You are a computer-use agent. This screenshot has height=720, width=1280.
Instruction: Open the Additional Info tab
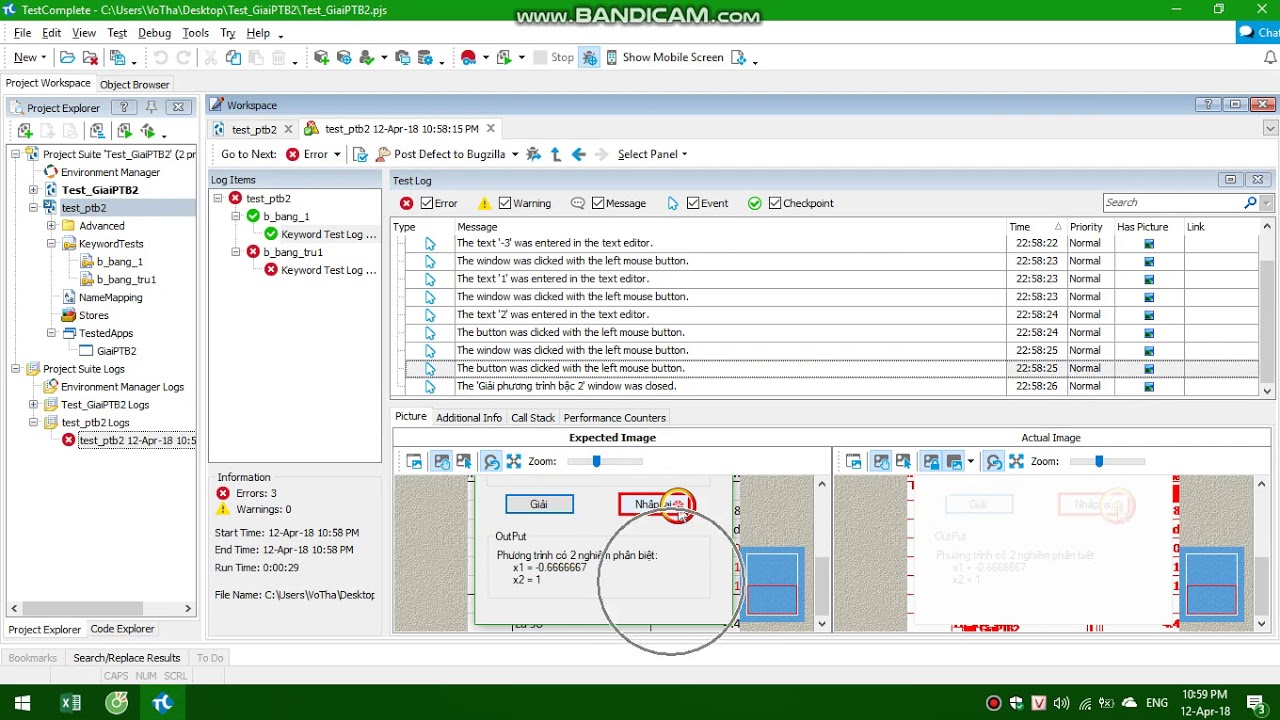point(469,418)
